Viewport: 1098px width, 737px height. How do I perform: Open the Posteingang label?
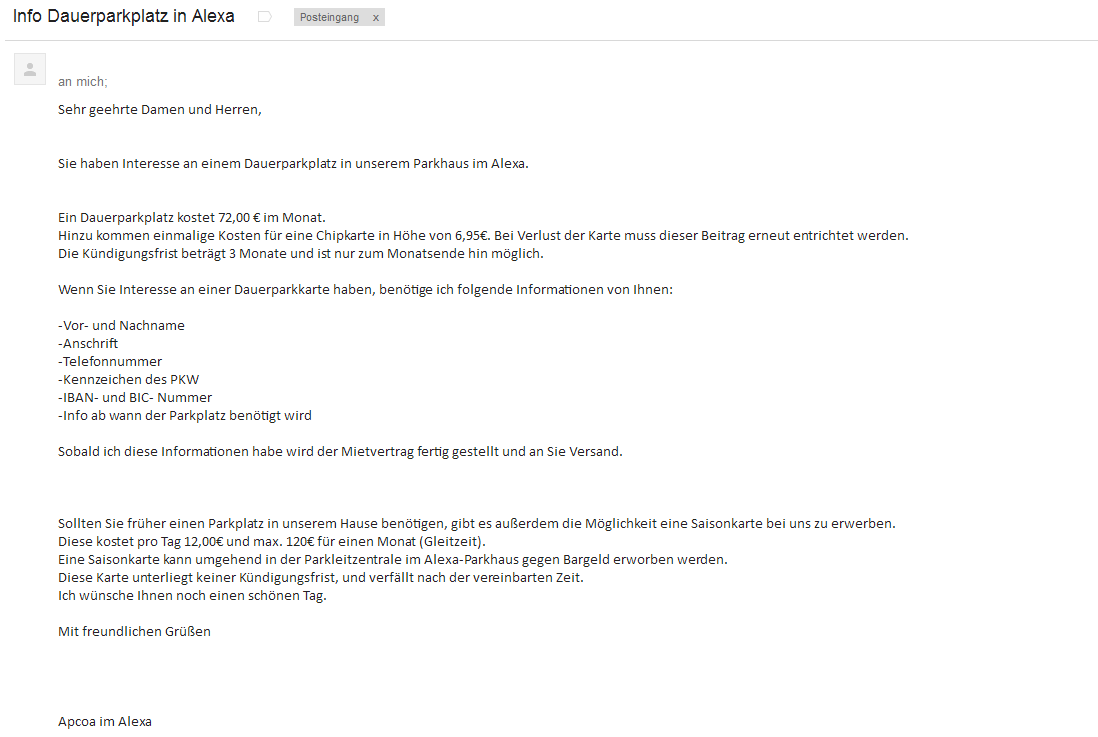tap(329, 18)
